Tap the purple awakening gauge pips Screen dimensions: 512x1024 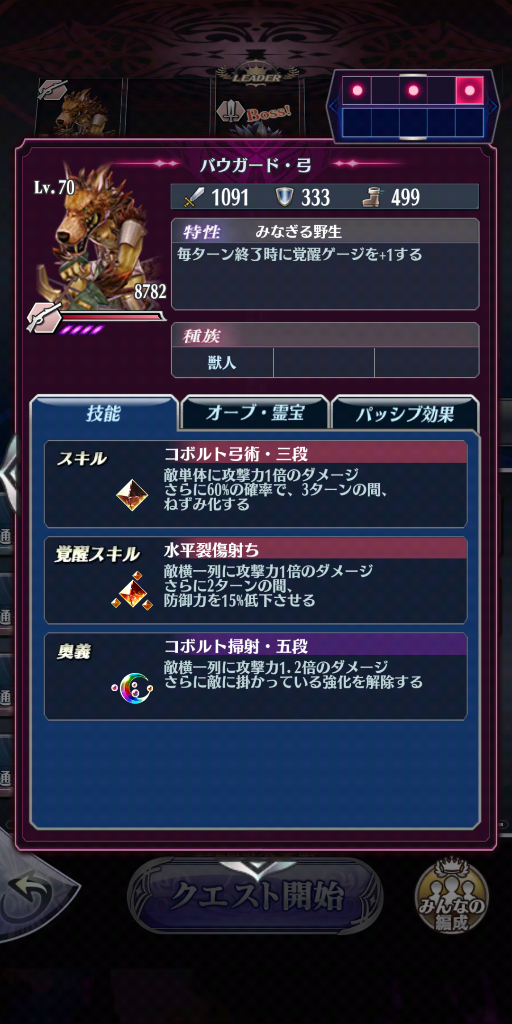point(82,330)
